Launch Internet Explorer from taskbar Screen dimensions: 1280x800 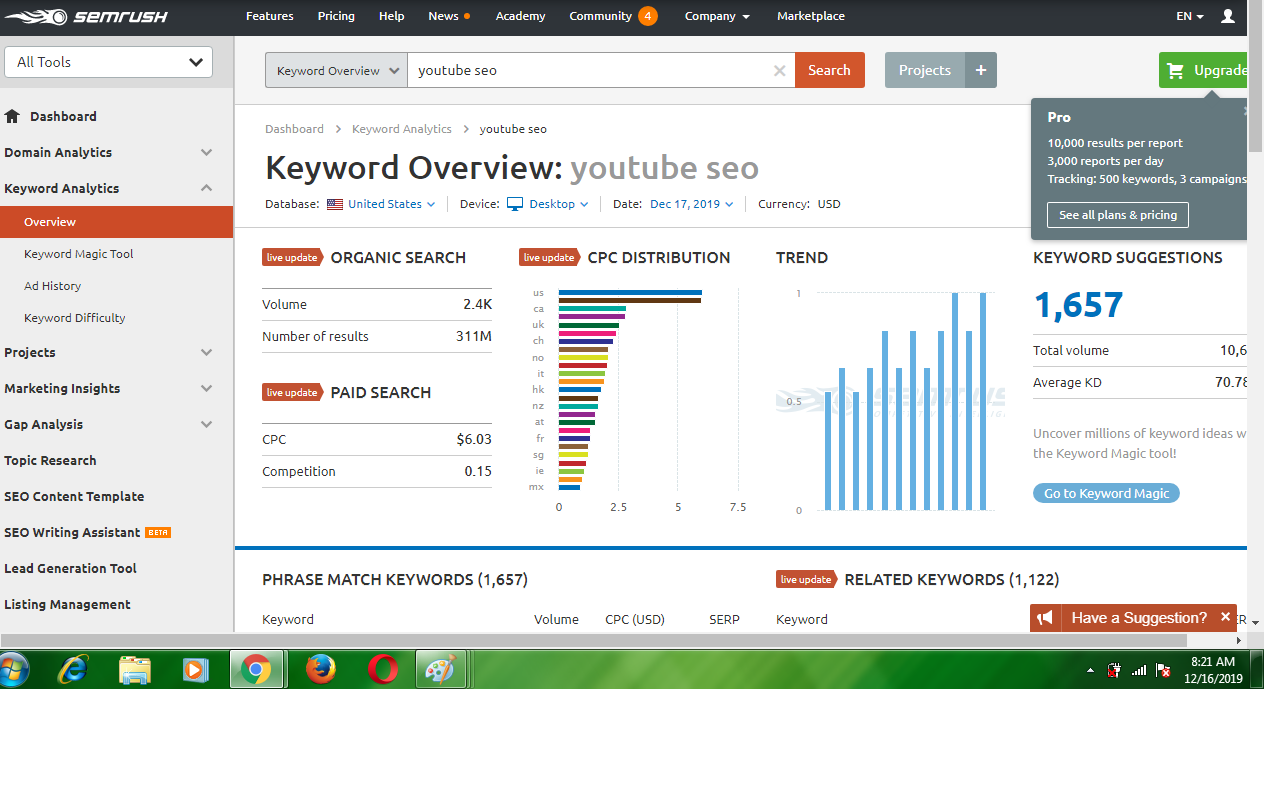pos(73,669)
